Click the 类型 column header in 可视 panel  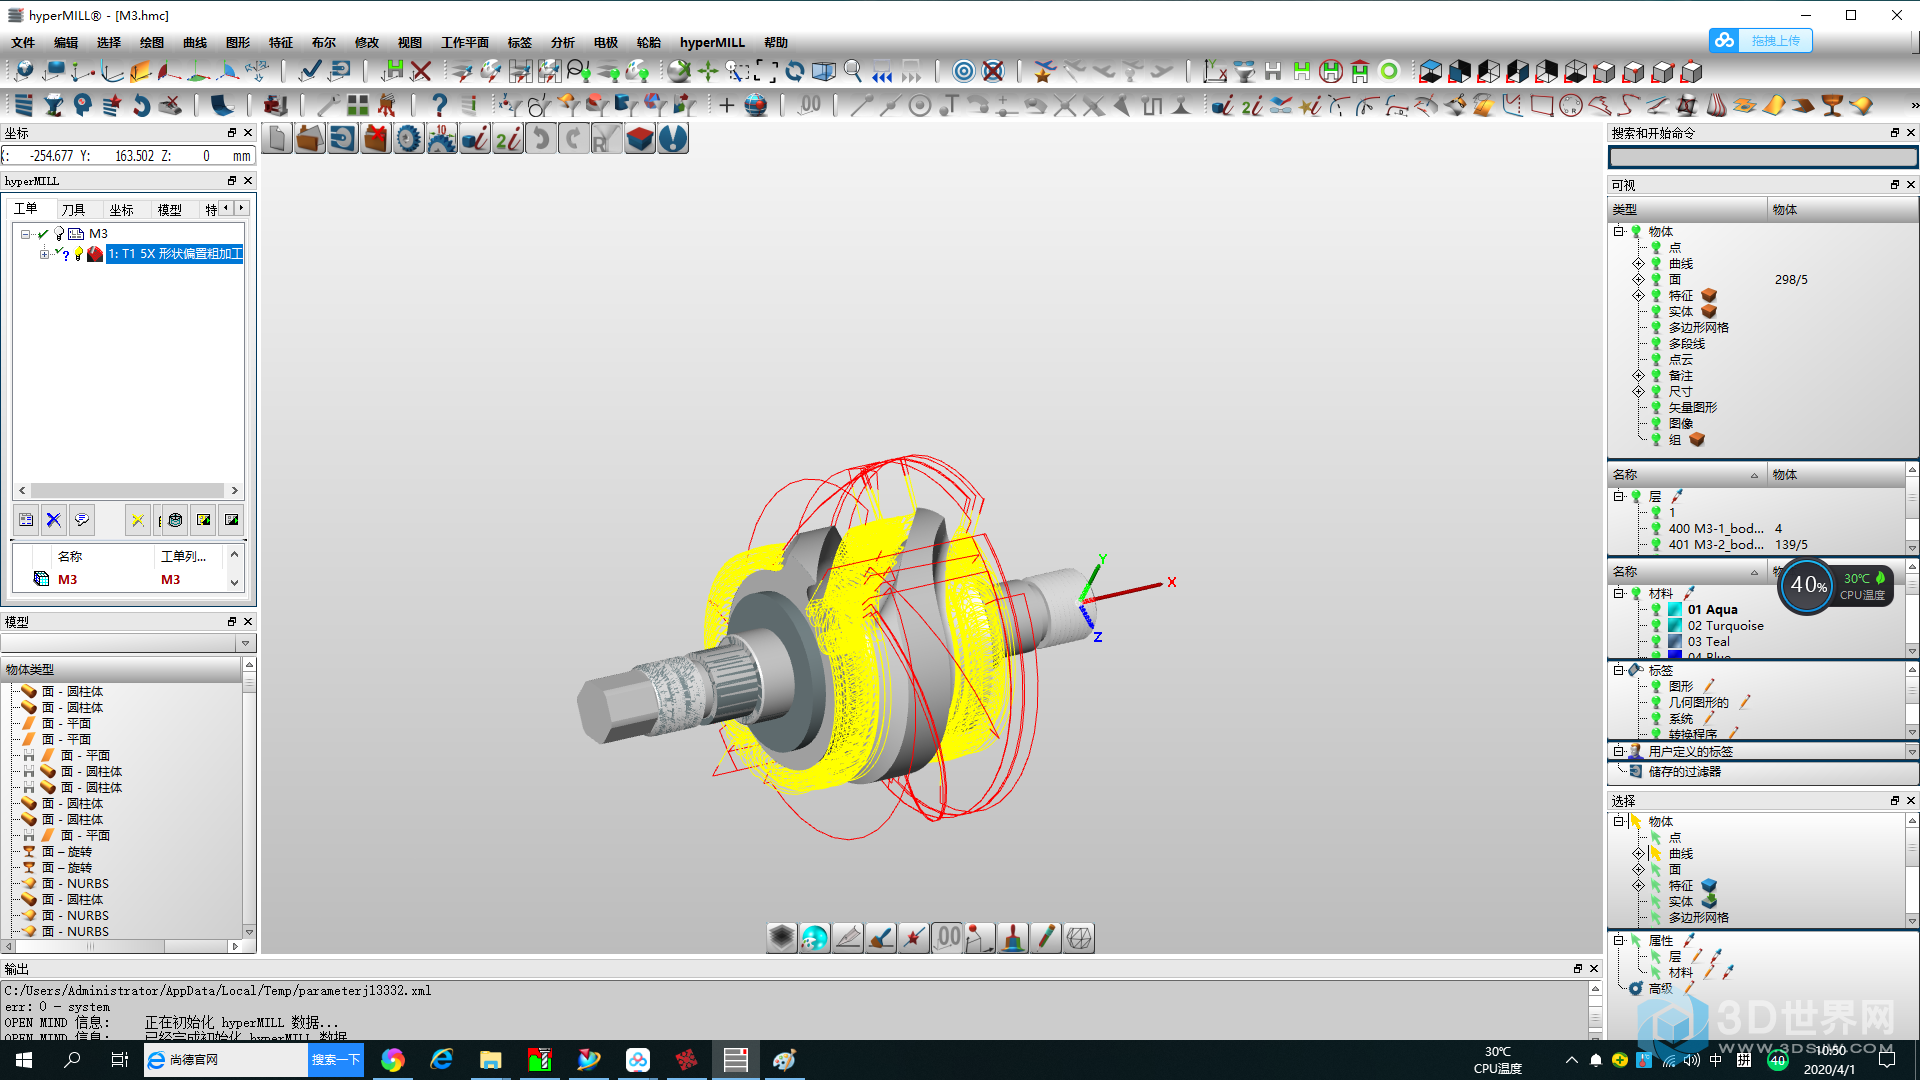click(1687, 209)
